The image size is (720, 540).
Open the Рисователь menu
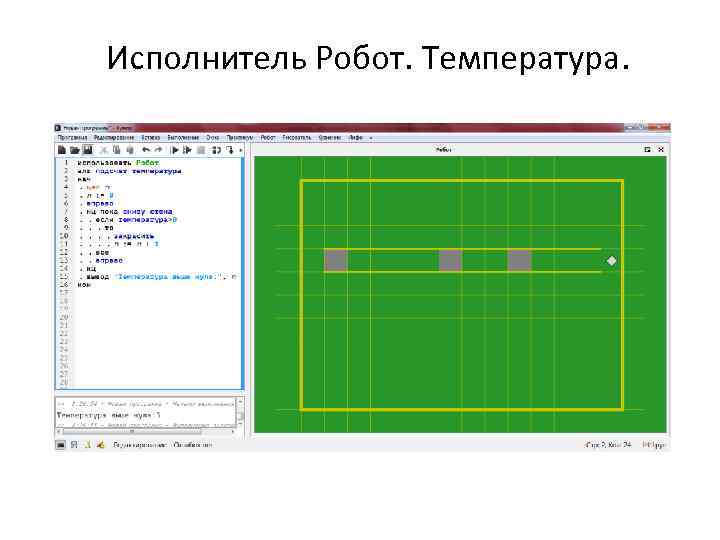click(x=297, y=137)
